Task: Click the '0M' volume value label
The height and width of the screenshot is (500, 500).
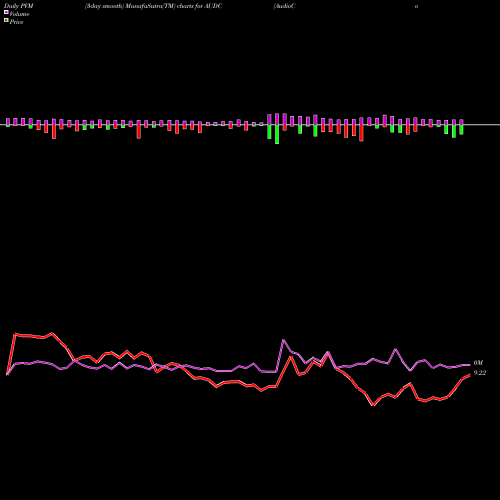Action: click(478, 363)
